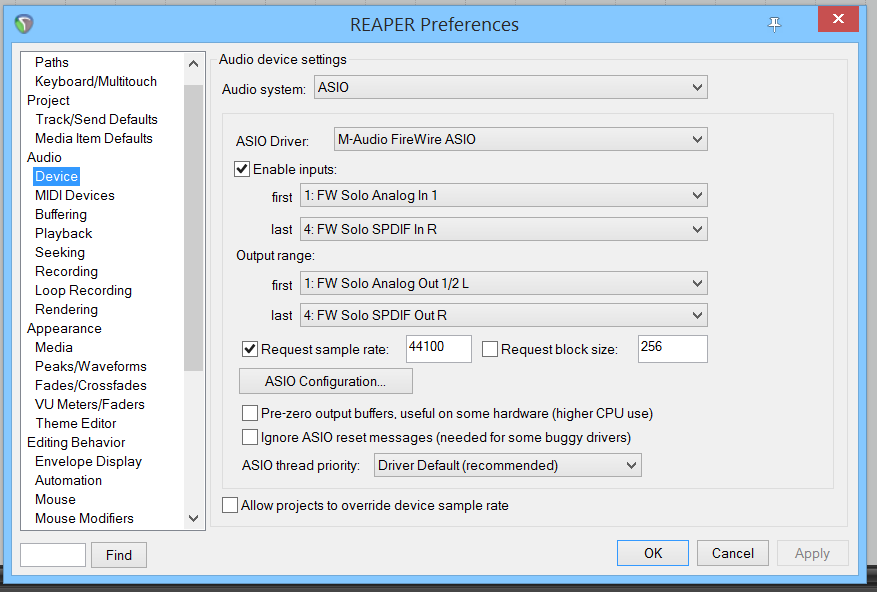877x592 pixels.
Task: Click the Find button
Action: pyautogui.click(x=119, y=555)
